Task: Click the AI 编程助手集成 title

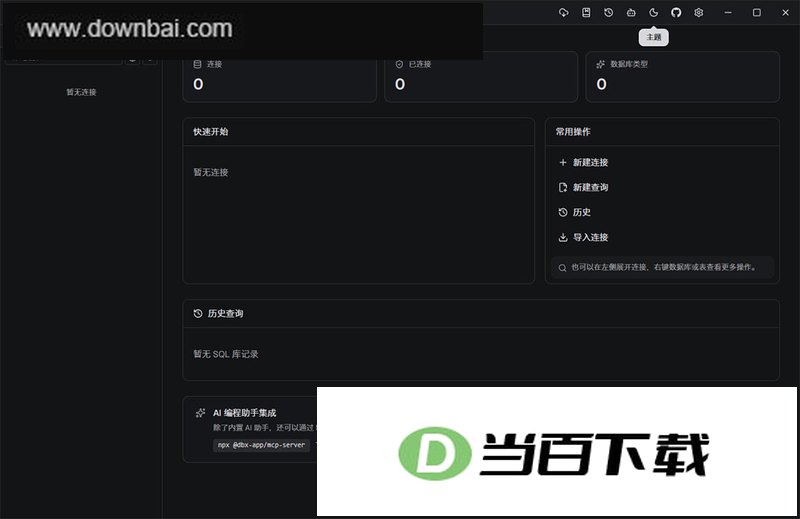Action: 244,413
